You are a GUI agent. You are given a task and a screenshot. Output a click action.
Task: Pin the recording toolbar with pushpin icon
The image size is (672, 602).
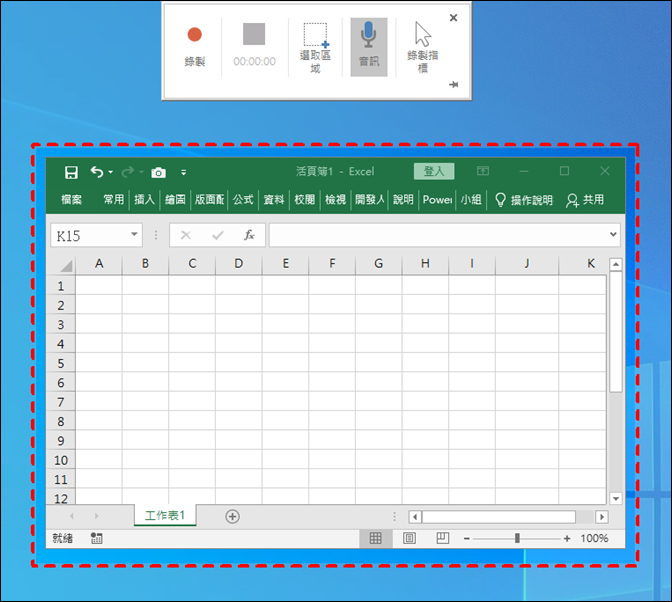(453, 84)
